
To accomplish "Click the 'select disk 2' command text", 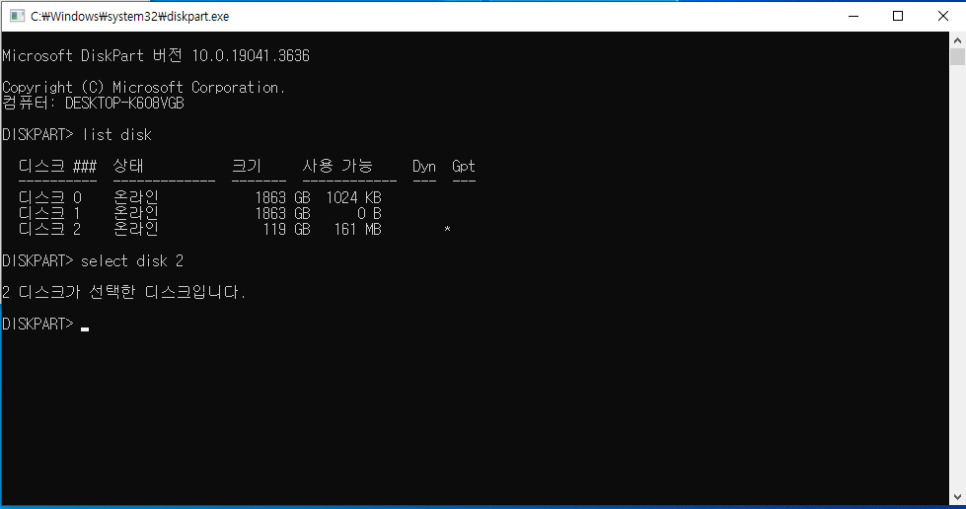I will 132,261.
